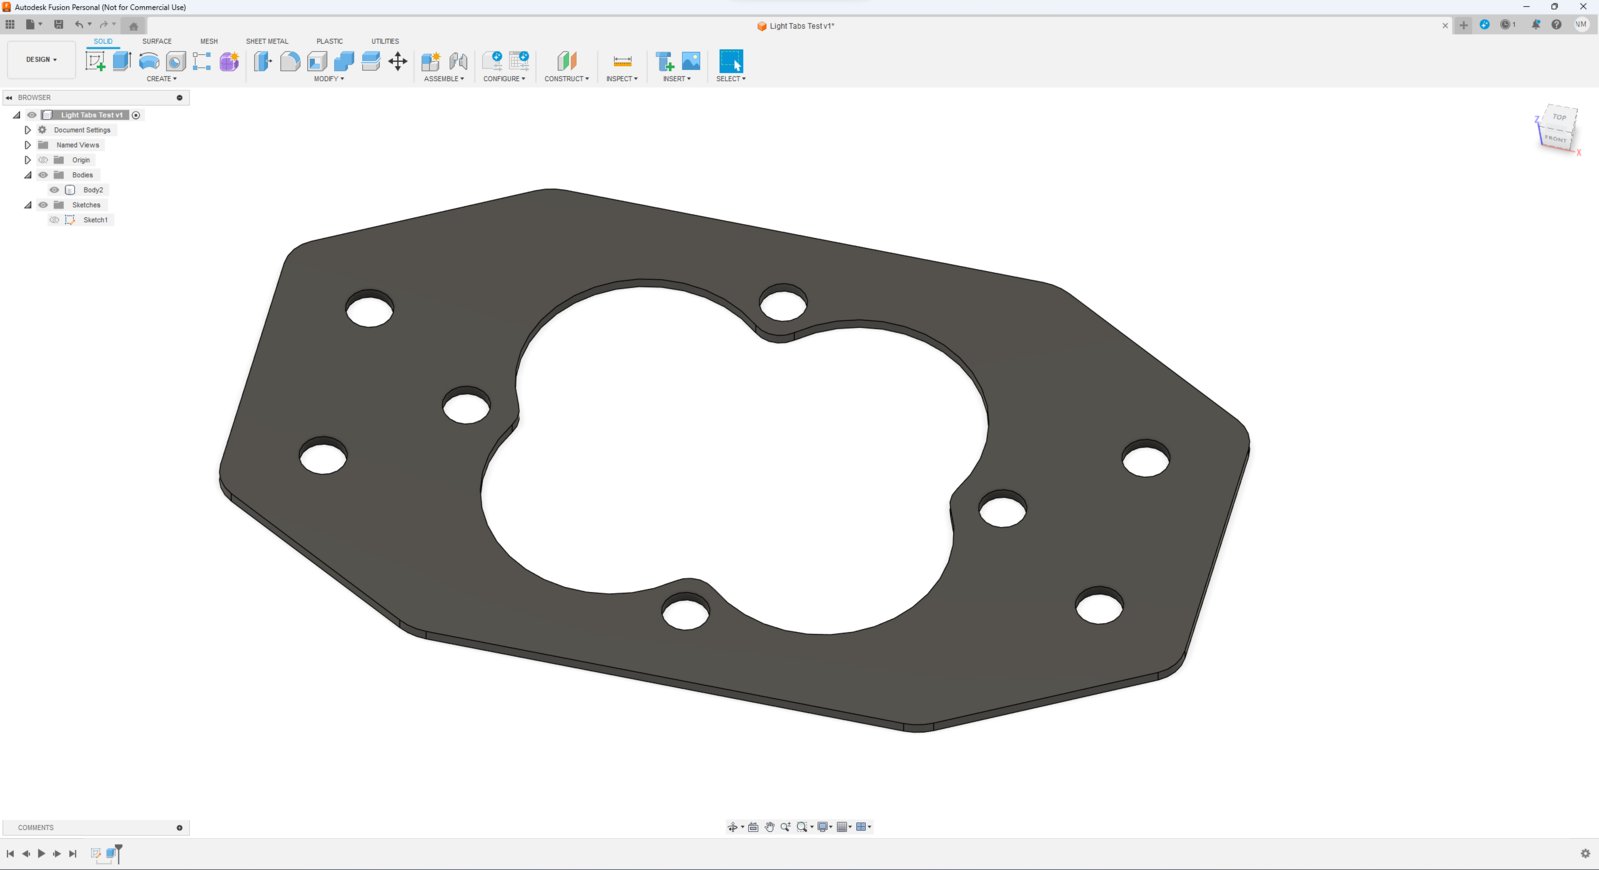This screenshot has height=870, width=1599.
Task: Switch to the UTILITIES tab
Action: (385, 41)
